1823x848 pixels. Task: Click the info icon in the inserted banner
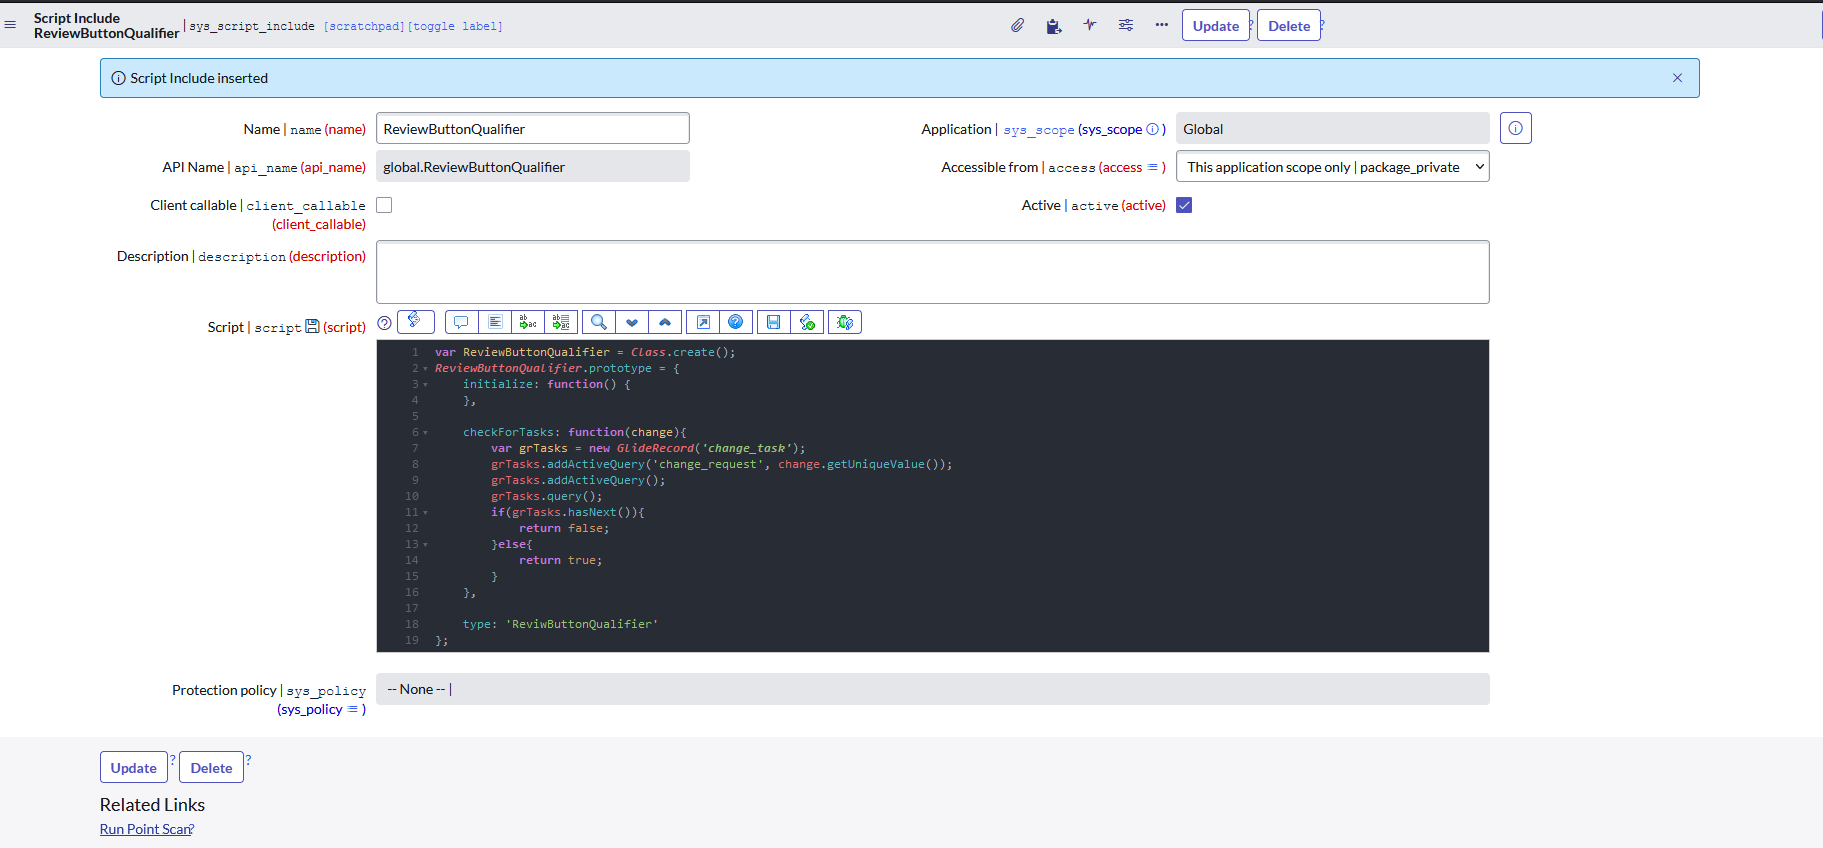point(118,78)
